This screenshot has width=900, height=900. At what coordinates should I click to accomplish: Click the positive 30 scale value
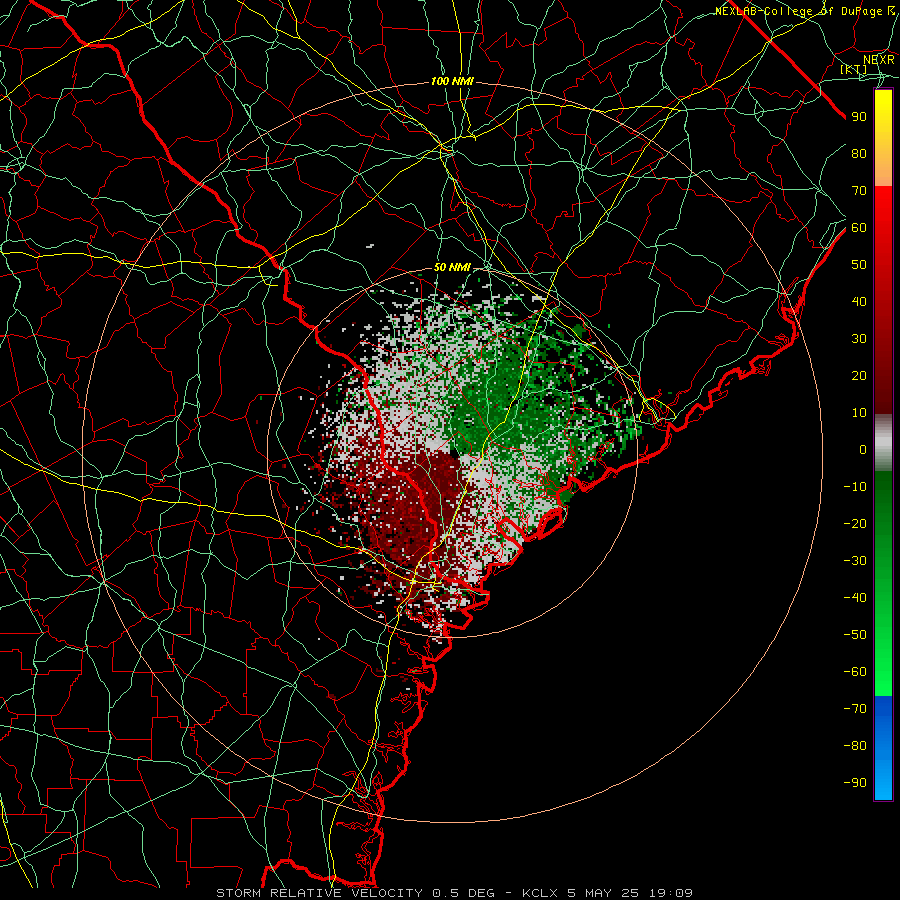point(859,339)
